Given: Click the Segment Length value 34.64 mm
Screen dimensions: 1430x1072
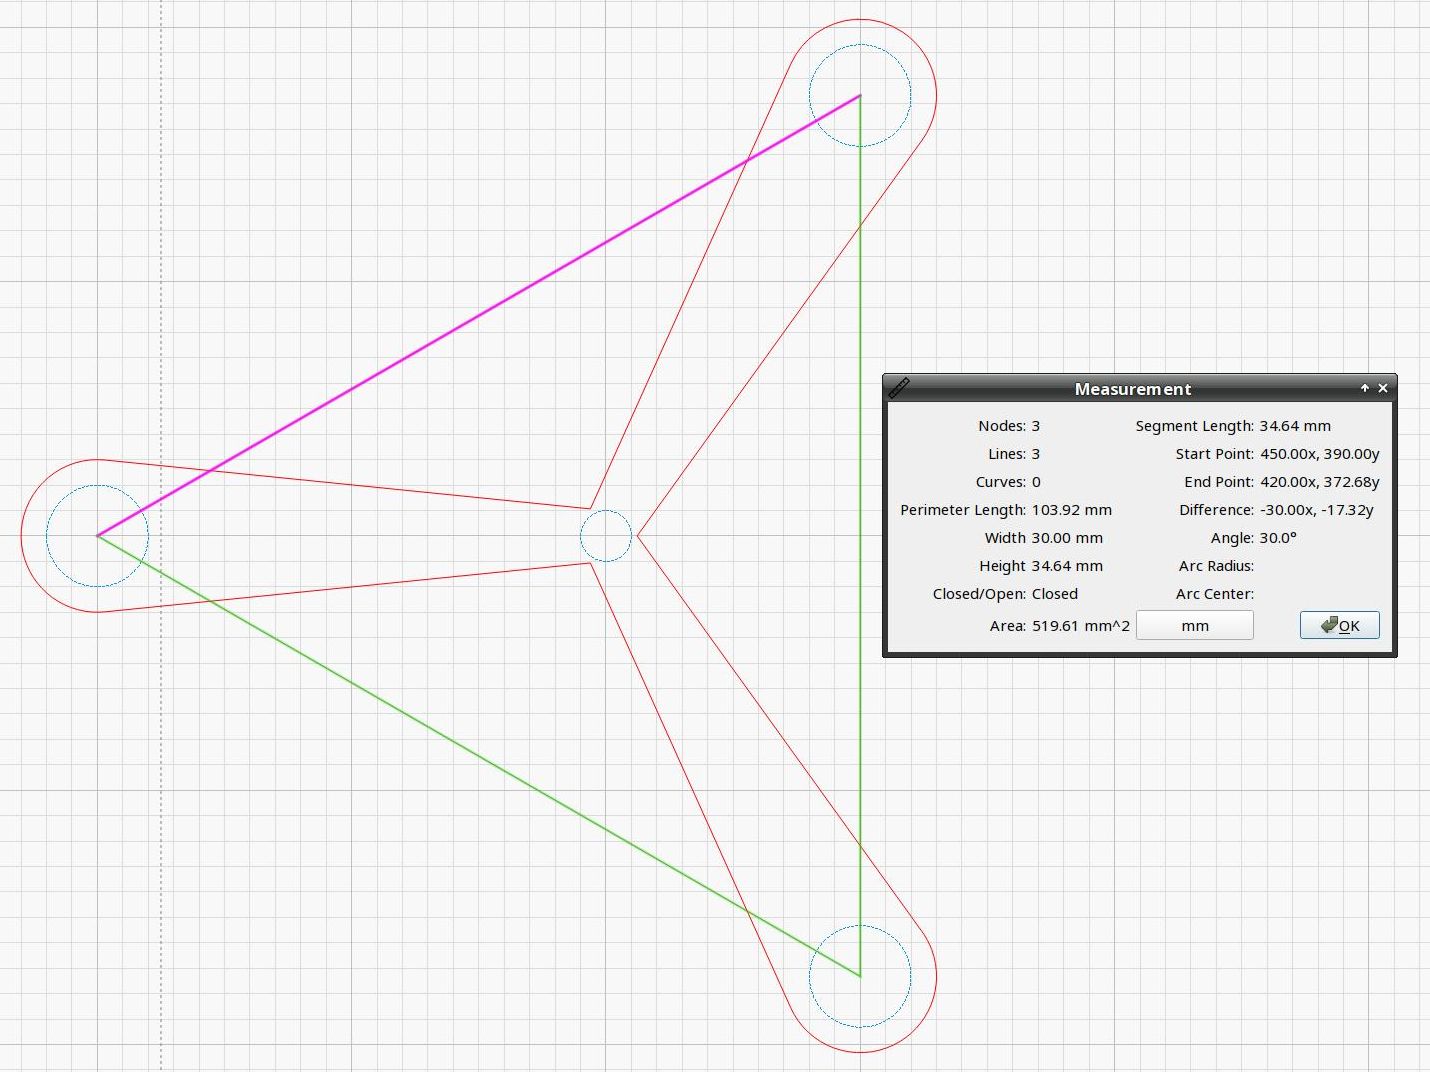Looking at the screenshot, I should [1295, 426].
